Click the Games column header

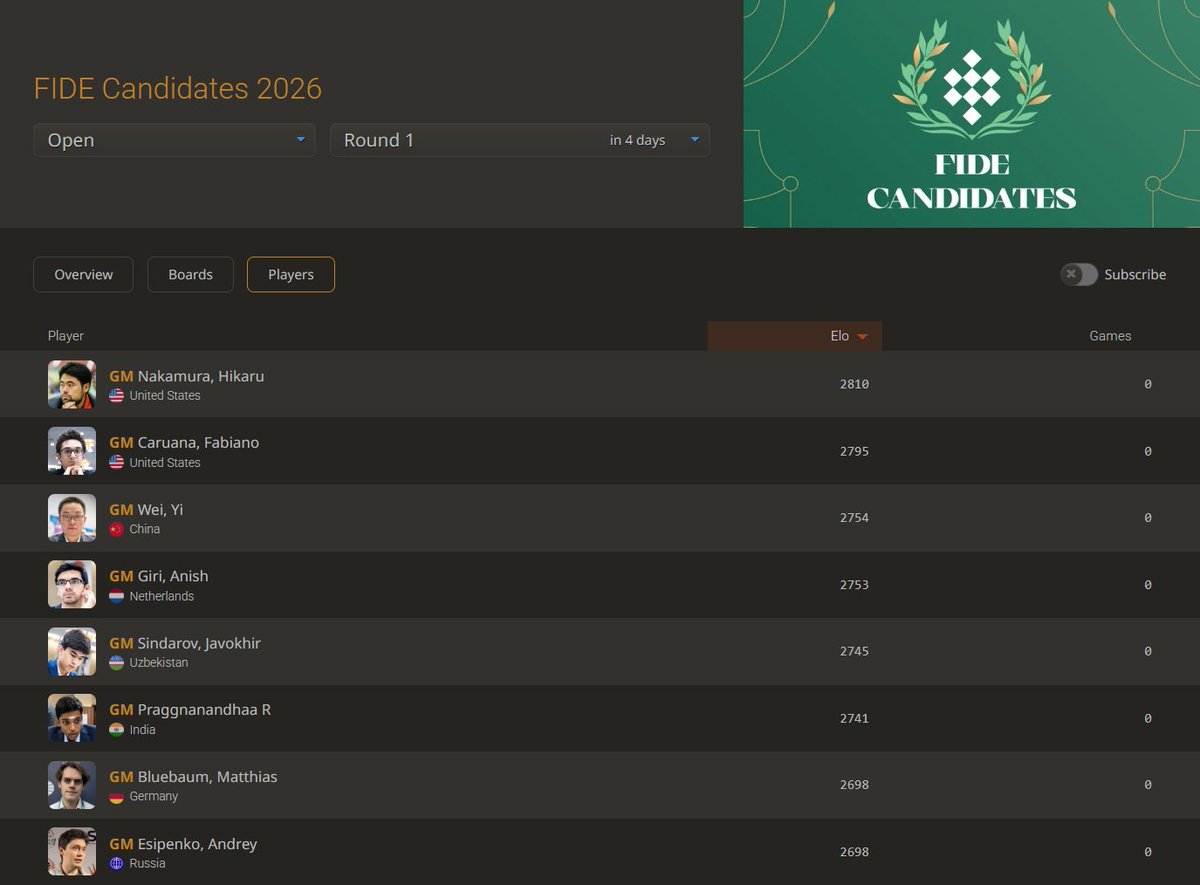(1110, 336)
